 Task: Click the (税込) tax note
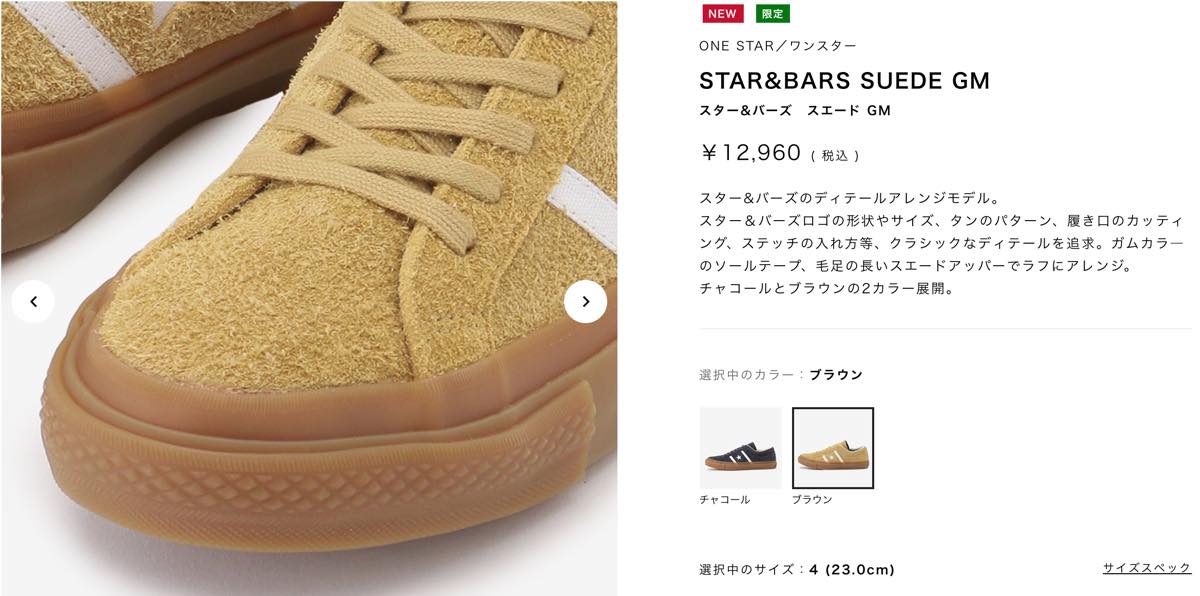click(x=835, y=156)
